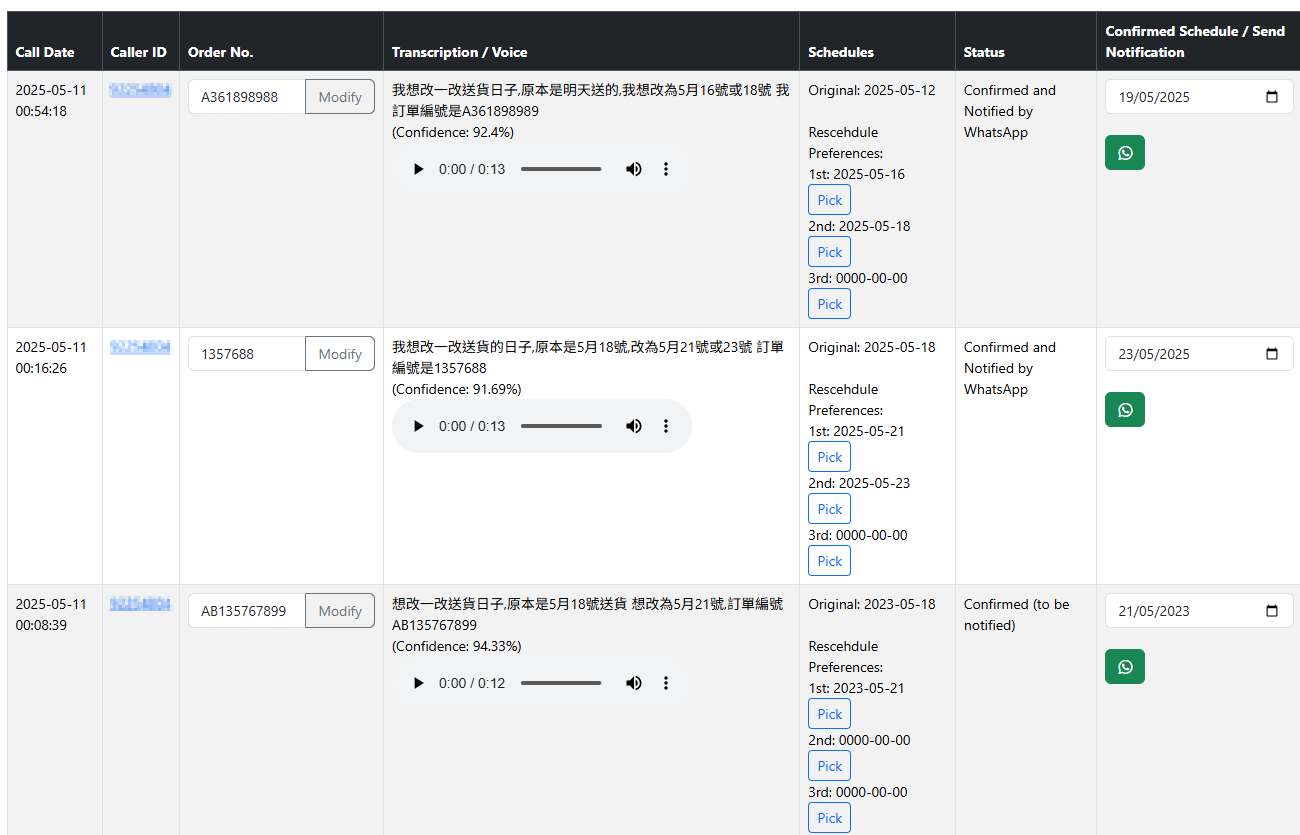
Task: Open audio options menu for order 1357688
Action: 666,426
